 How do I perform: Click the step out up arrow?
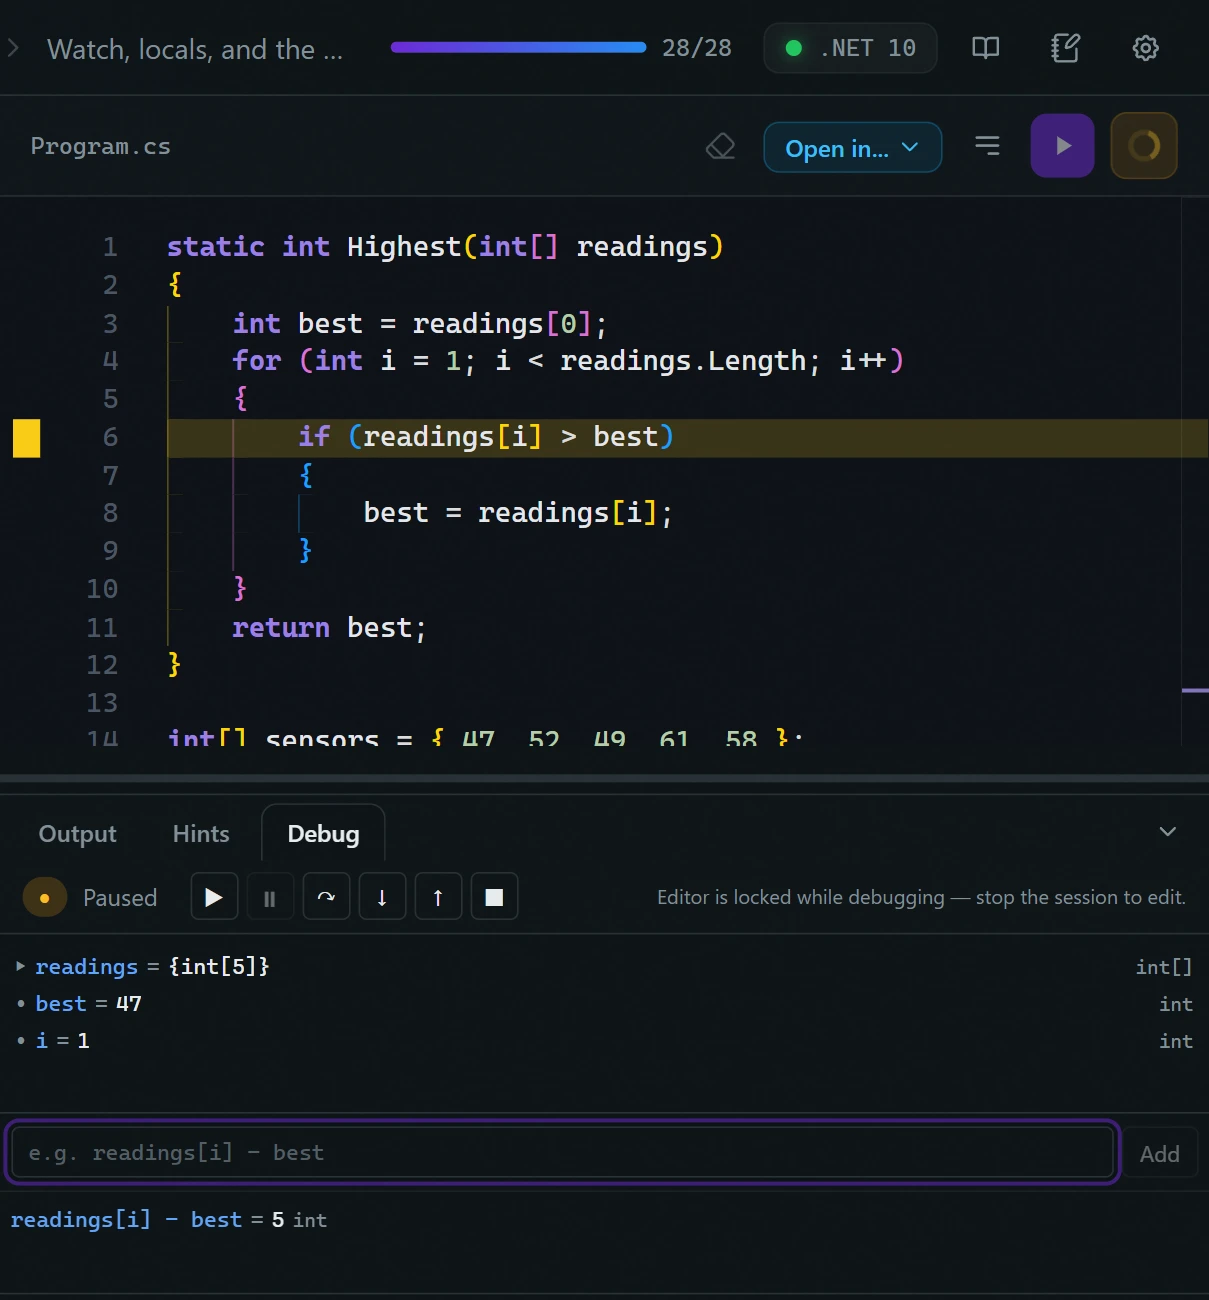(x=438, y=897)
